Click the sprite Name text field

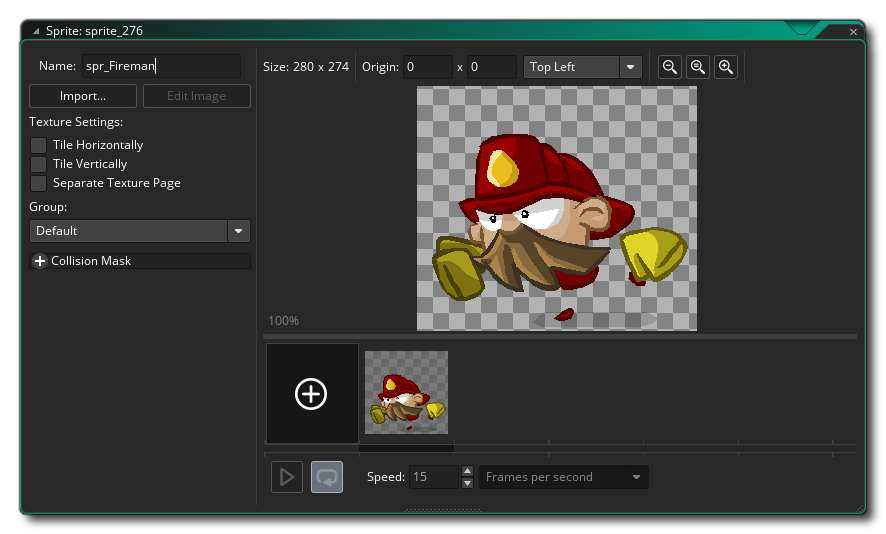pos(160,67)
